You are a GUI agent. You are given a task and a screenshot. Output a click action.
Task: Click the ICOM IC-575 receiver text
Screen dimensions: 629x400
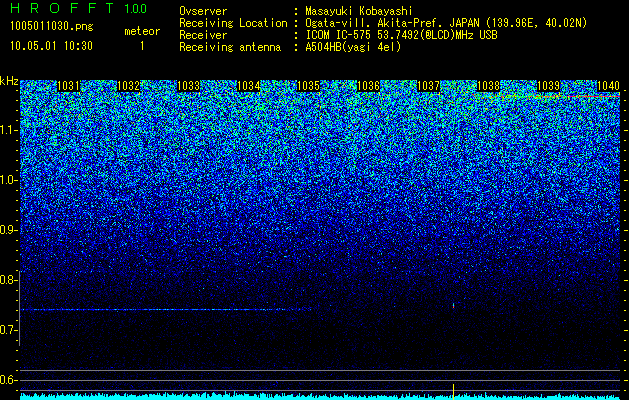401,35
